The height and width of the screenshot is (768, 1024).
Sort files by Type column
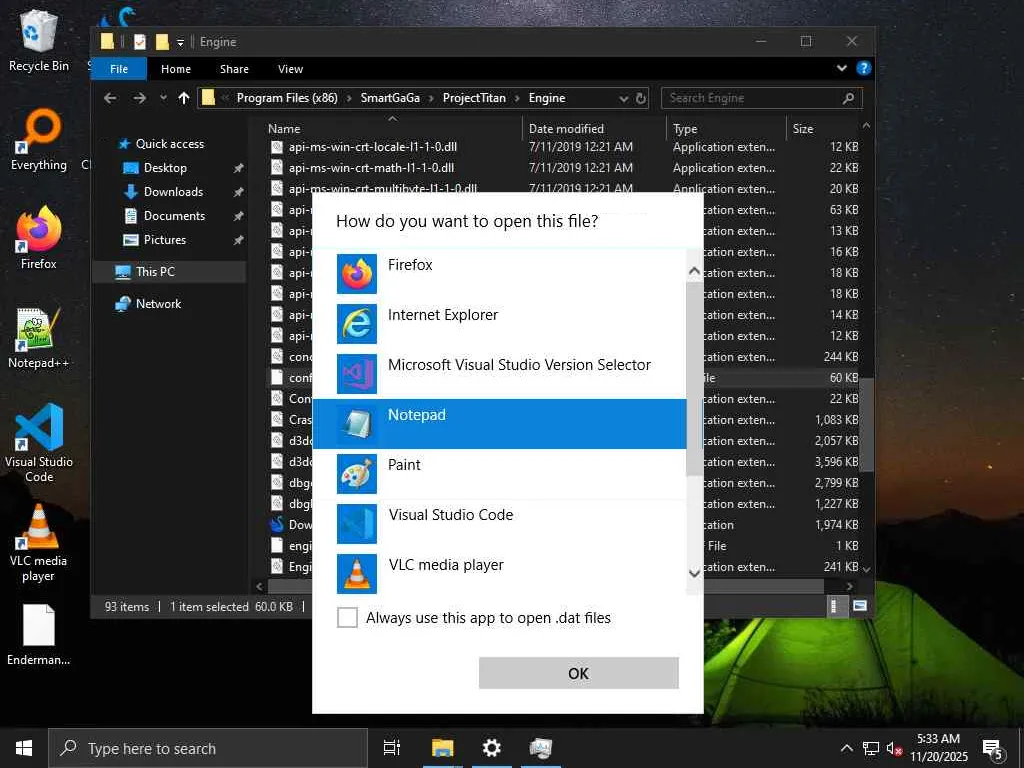click(x=685, y=129)
